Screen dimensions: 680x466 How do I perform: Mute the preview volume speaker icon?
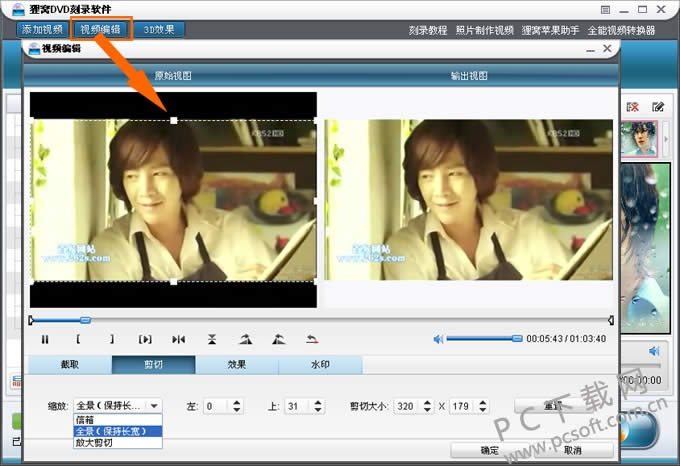[438, 339]
